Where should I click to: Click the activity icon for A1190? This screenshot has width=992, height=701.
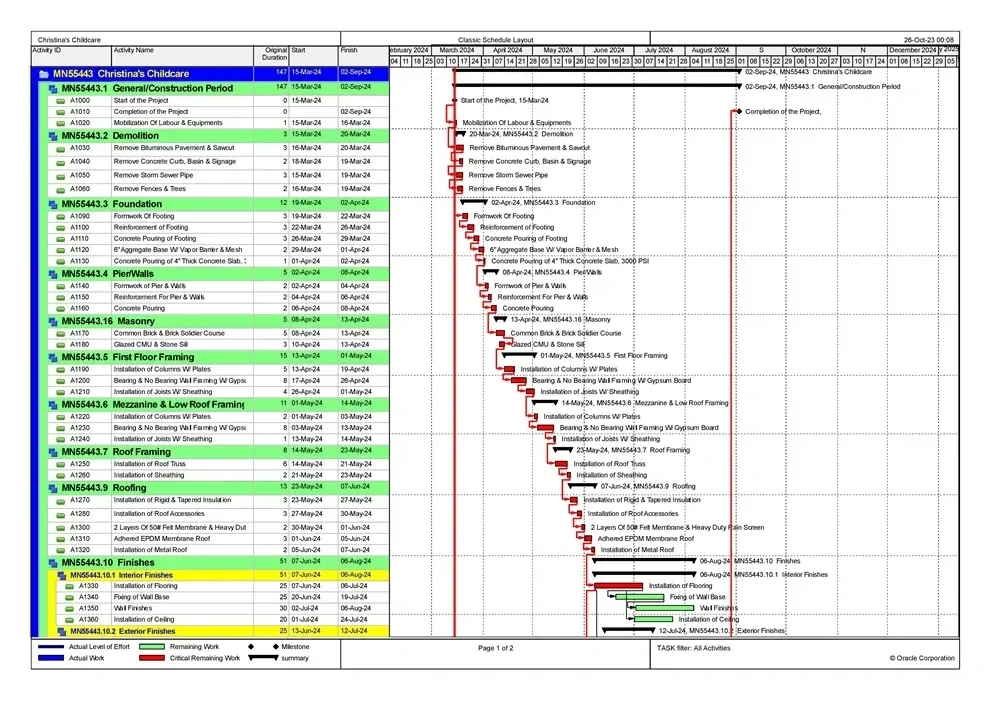tap(61, 369)
